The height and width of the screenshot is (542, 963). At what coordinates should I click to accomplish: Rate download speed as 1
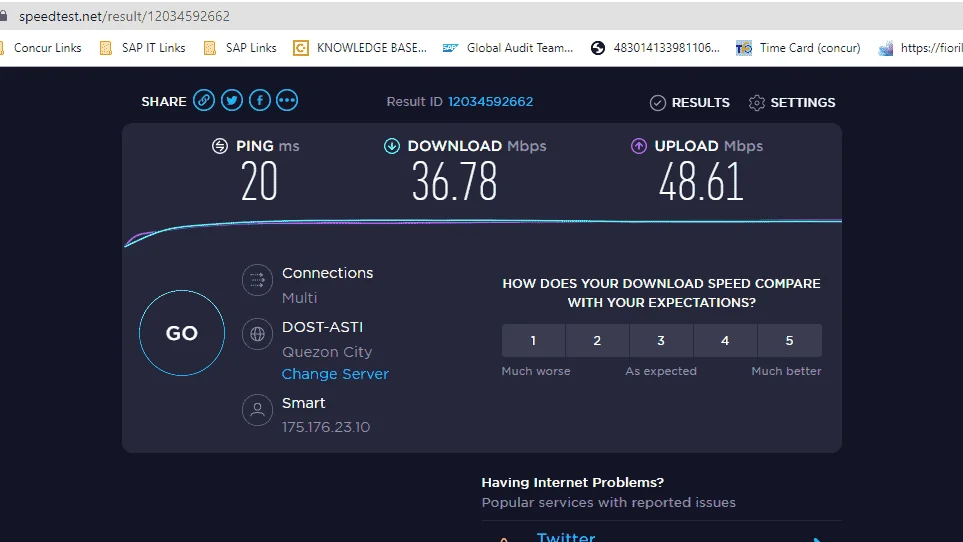533,341
